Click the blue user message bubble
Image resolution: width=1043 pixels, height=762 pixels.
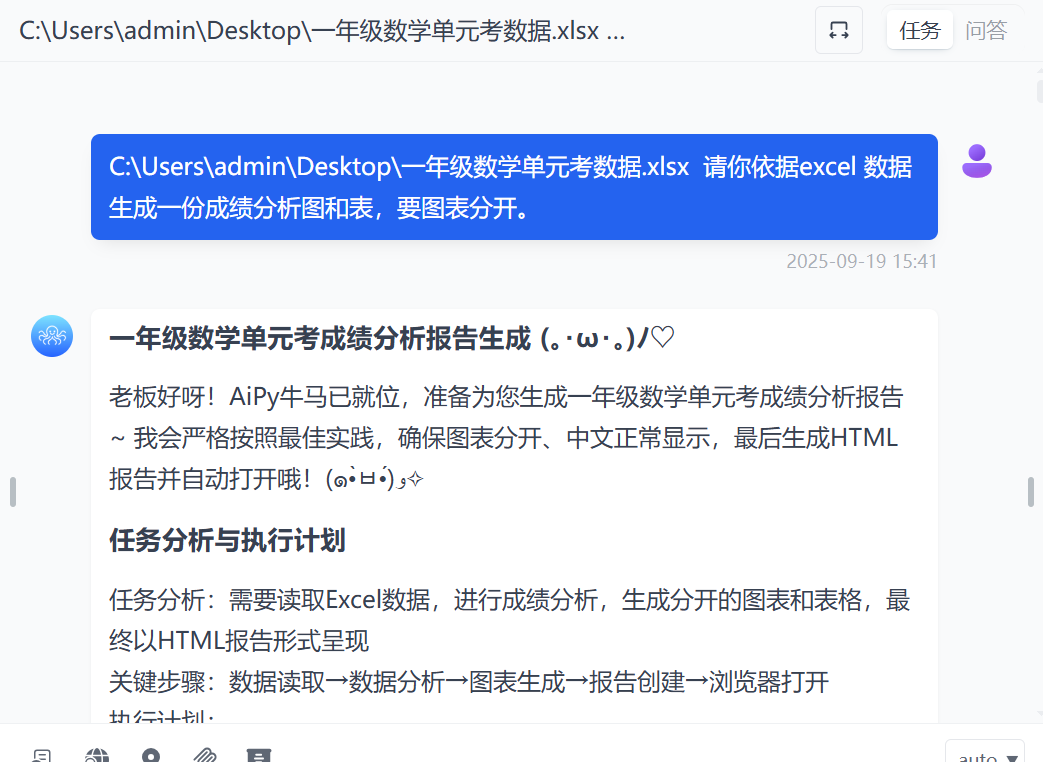point(514,187)
